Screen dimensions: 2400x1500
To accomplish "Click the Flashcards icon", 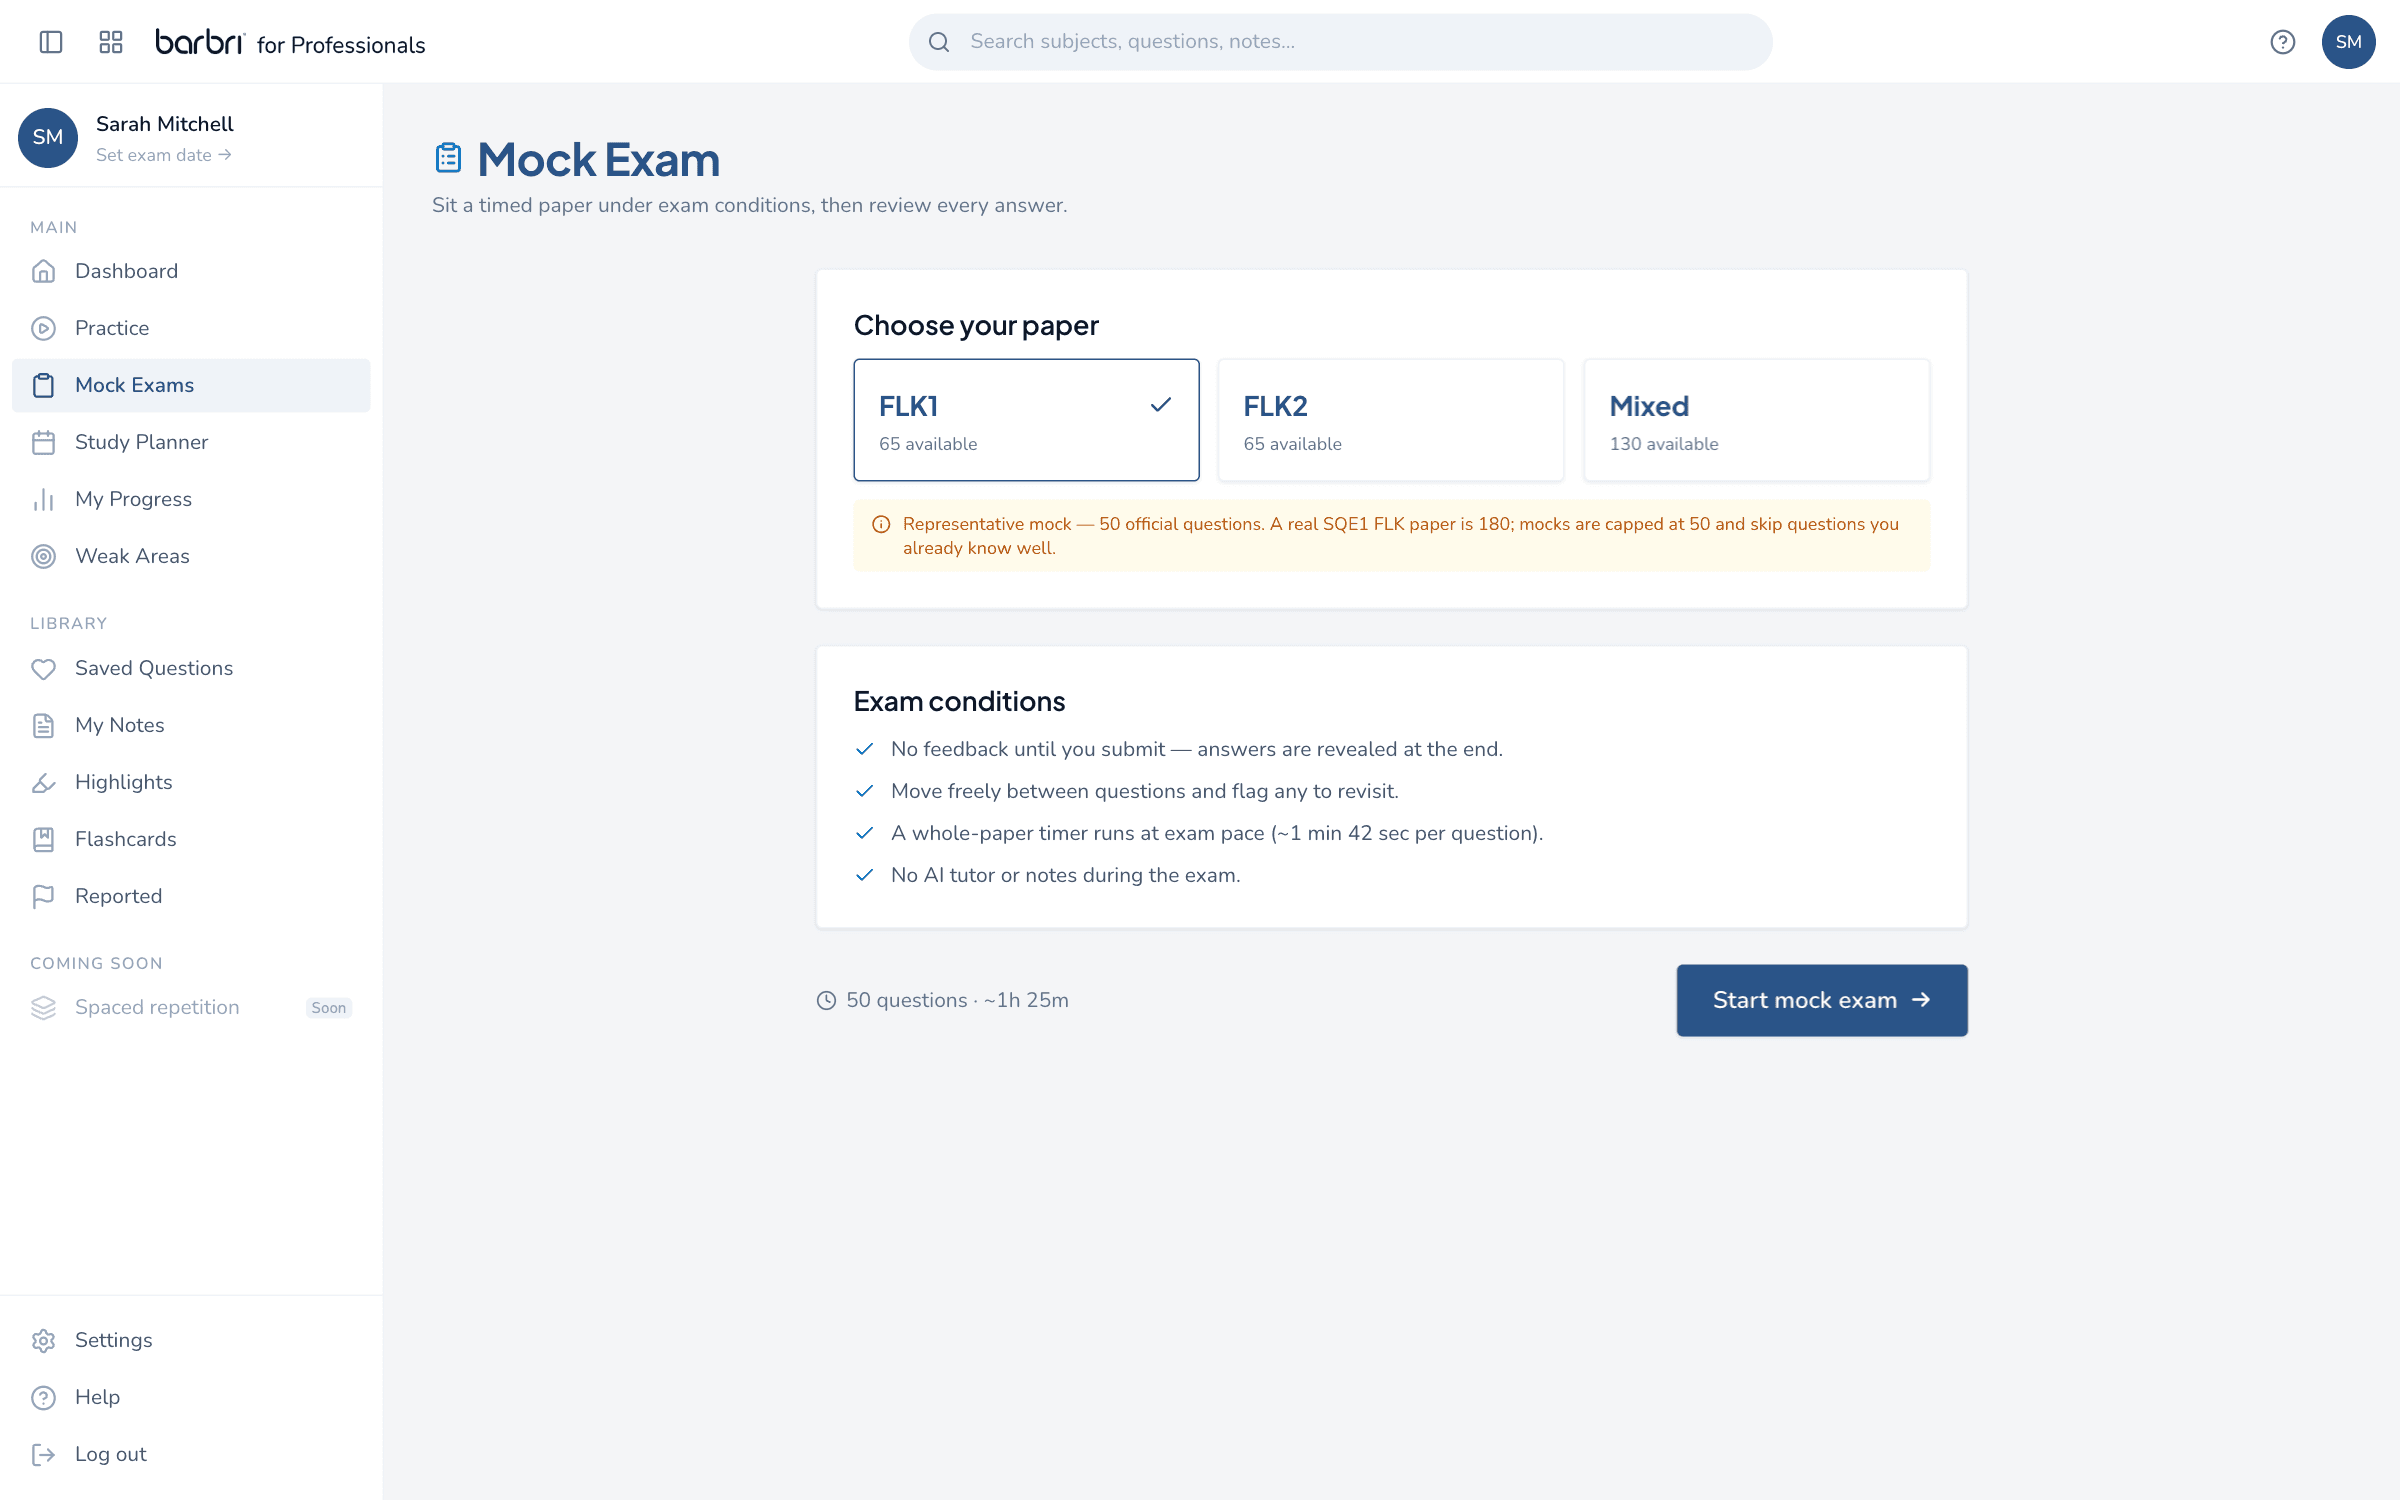I will coord(43,839).
